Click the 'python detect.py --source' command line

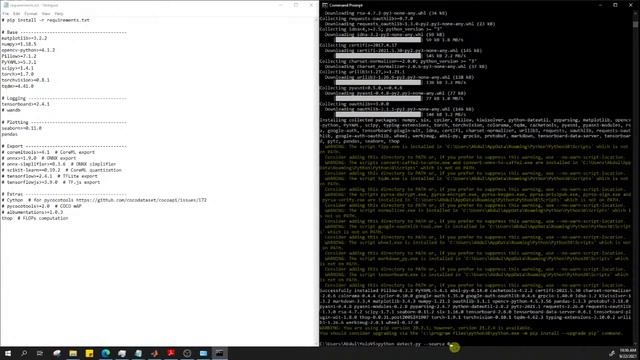[385, 344]
